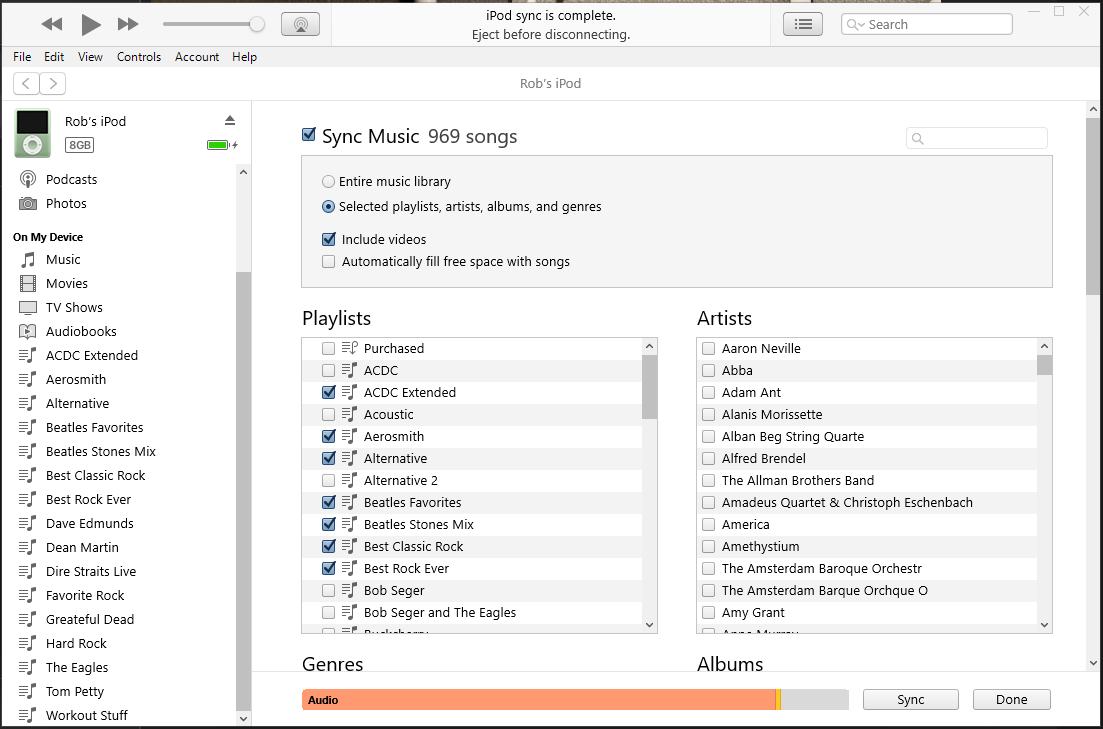Screen dimensions: 1103x729
Task: Open the View menu
Action: pyautogui.click(x=90, y=57)
